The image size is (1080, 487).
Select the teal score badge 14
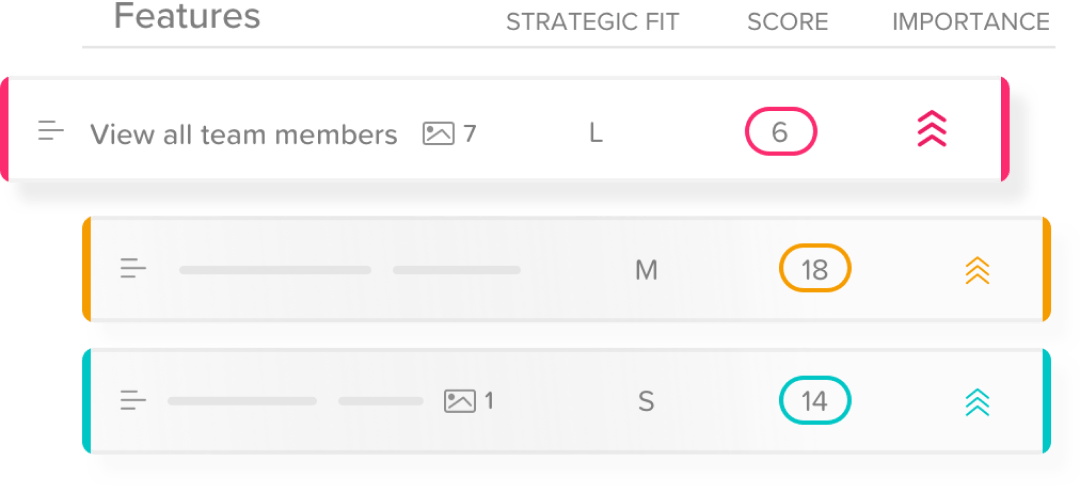pos(815,400)
